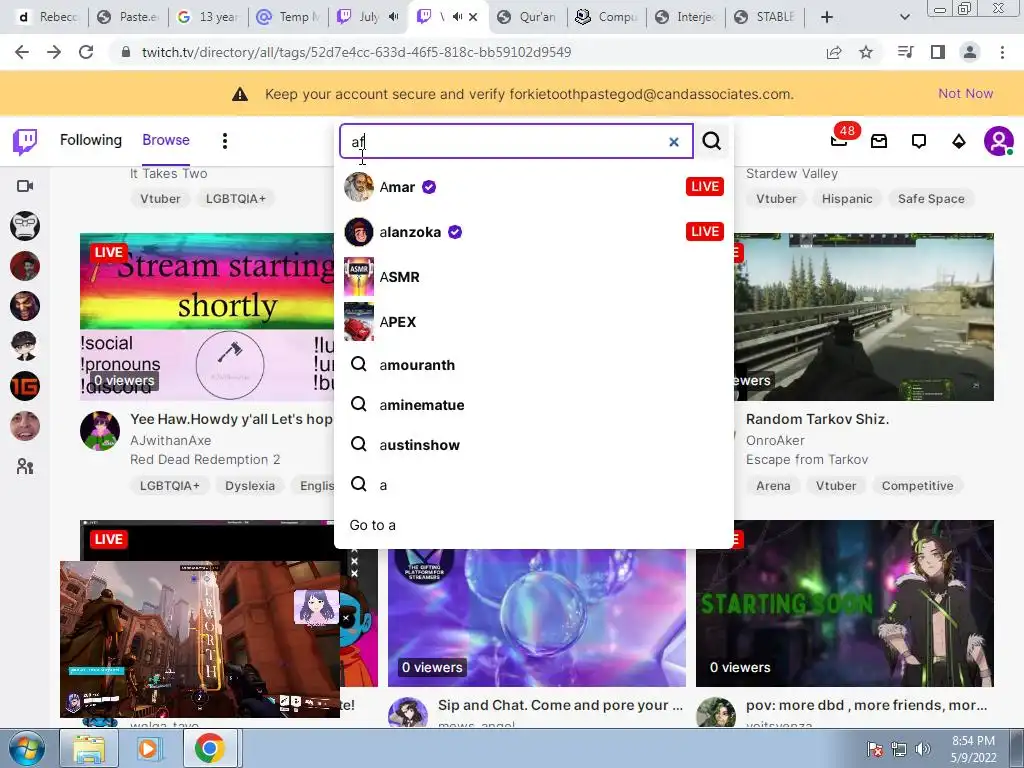Switch to the Temp M browser tab
The width and height of the screenshot is (1024, 768).
[290, 17]
